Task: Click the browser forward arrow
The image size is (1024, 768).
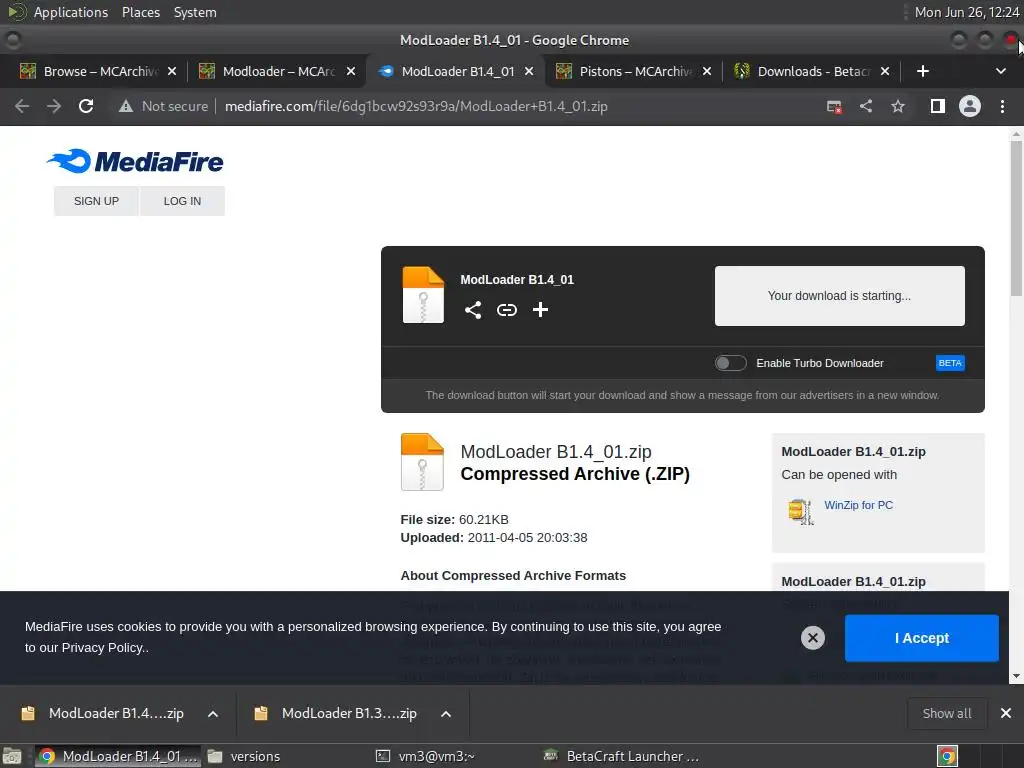Action: coord(54,106)
